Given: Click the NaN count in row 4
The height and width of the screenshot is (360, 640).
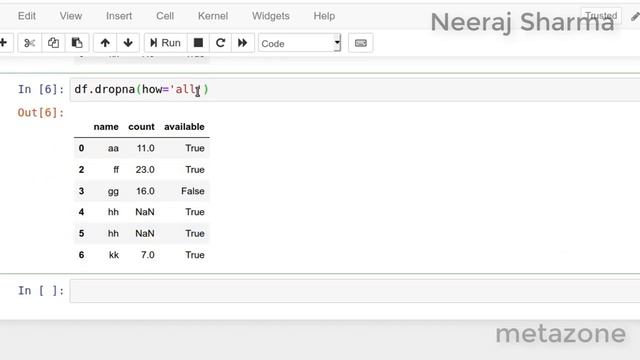Looking at the screenshot, I should (x=145, y=212).
